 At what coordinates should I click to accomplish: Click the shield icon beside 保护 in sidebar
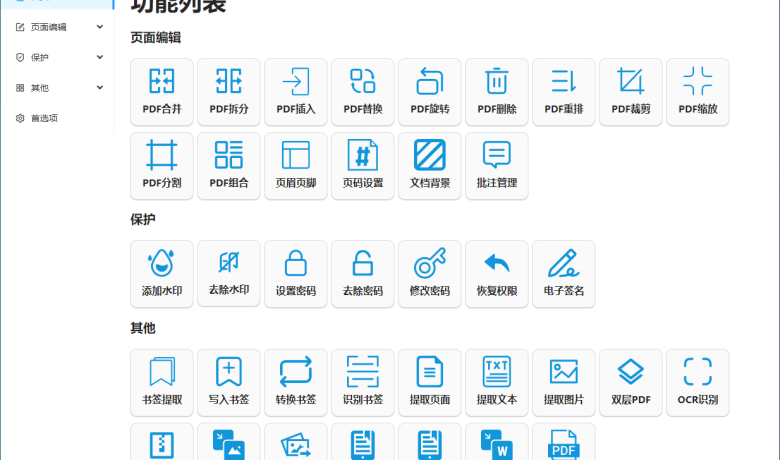tap(20, 57)
